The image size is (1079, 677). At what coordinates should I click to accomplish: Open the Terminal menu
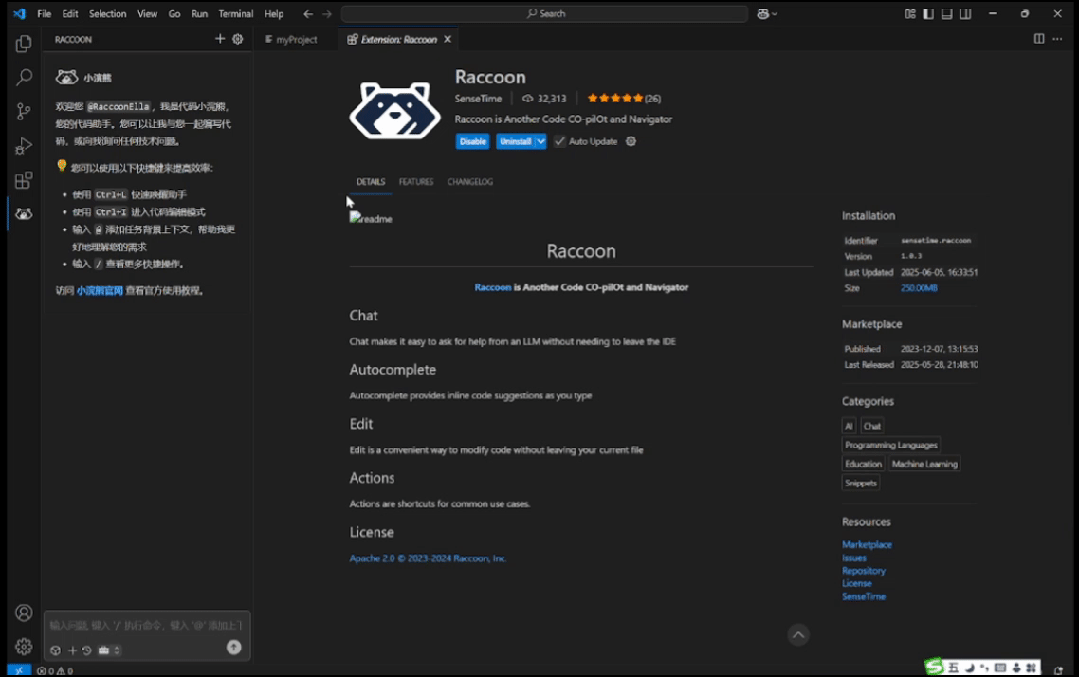tap(235, 14)
